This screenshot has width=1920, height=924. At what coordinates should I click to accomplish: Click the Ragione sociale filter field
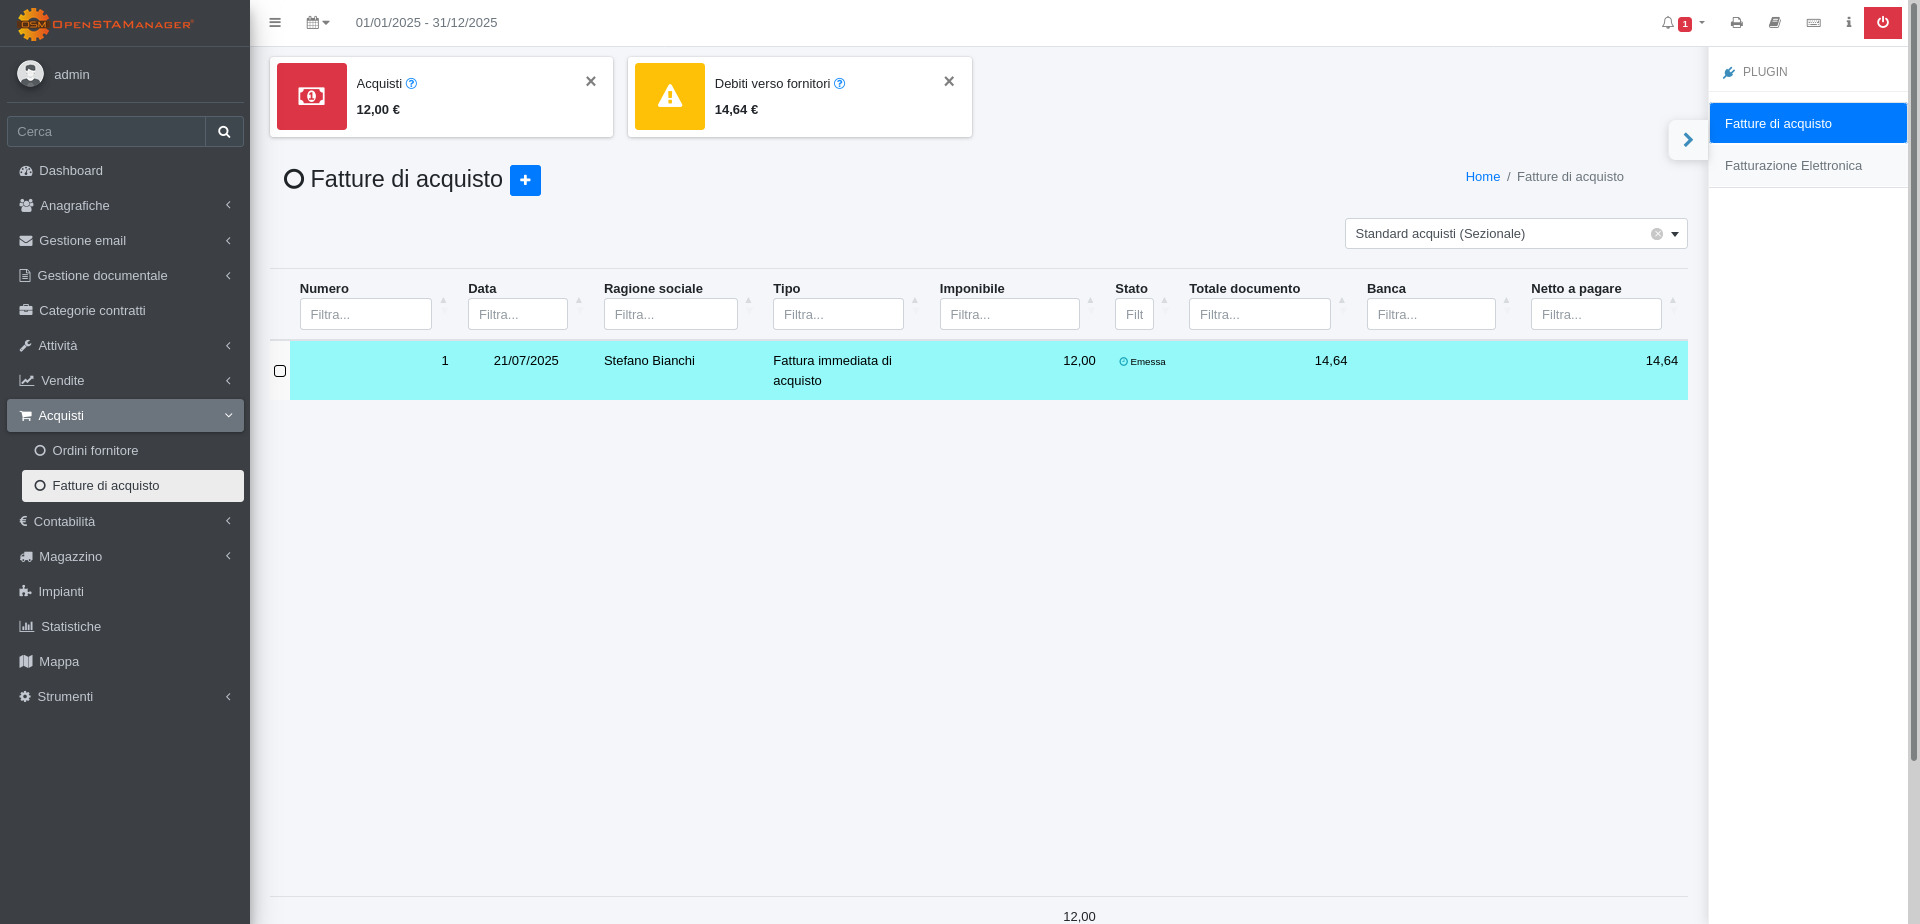pos(670,314)
